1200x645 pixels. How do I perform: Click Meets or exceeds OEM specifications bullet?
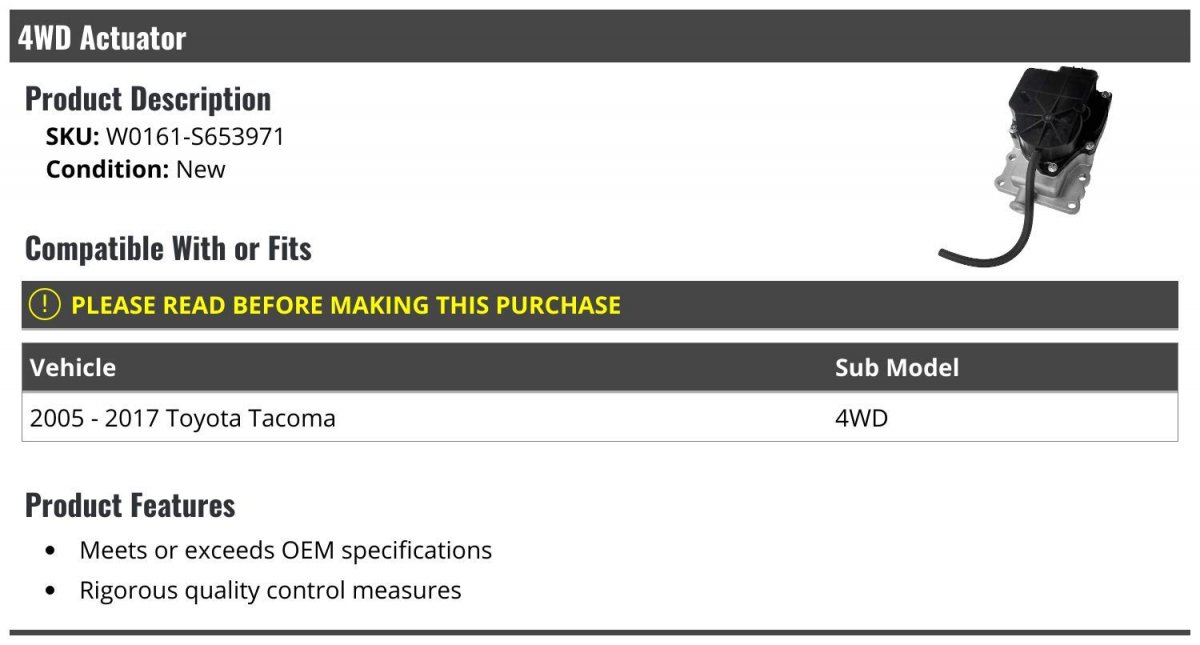tap(285, 550)
